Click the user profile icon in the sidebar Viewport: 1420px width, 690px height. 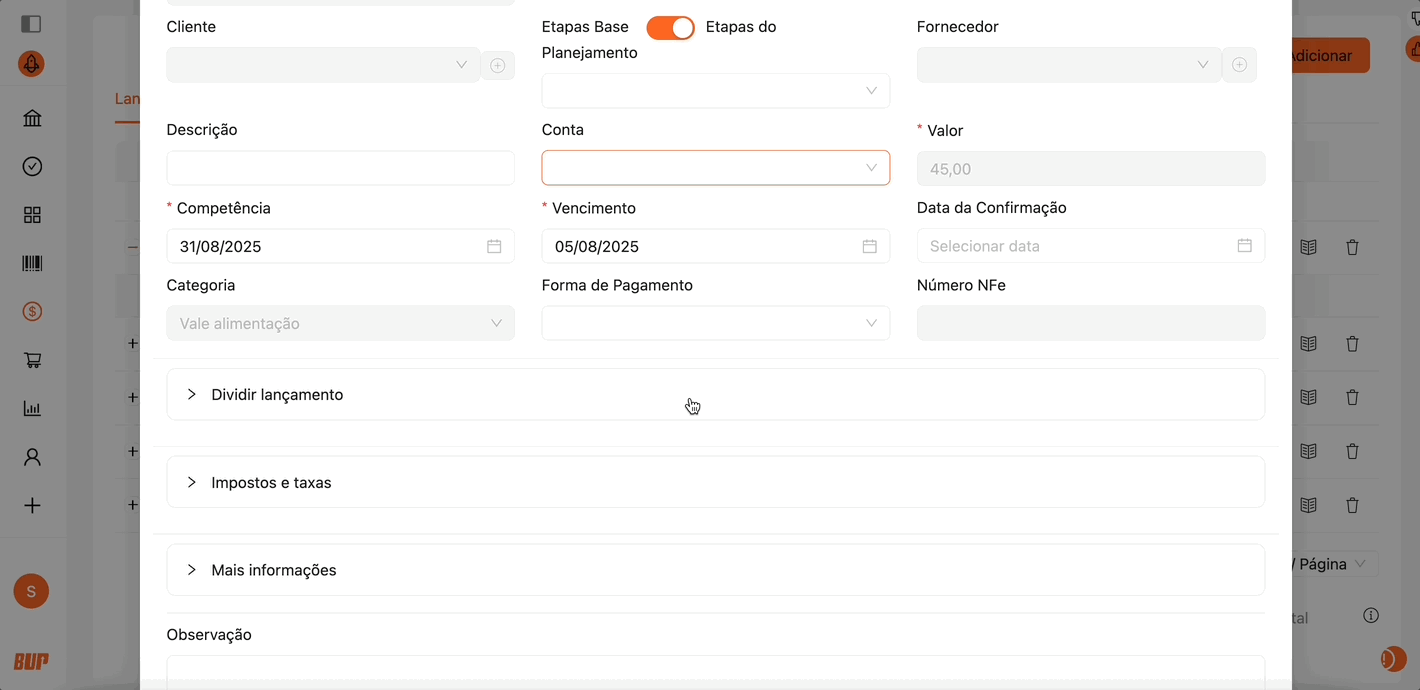[x=32, y=457]
